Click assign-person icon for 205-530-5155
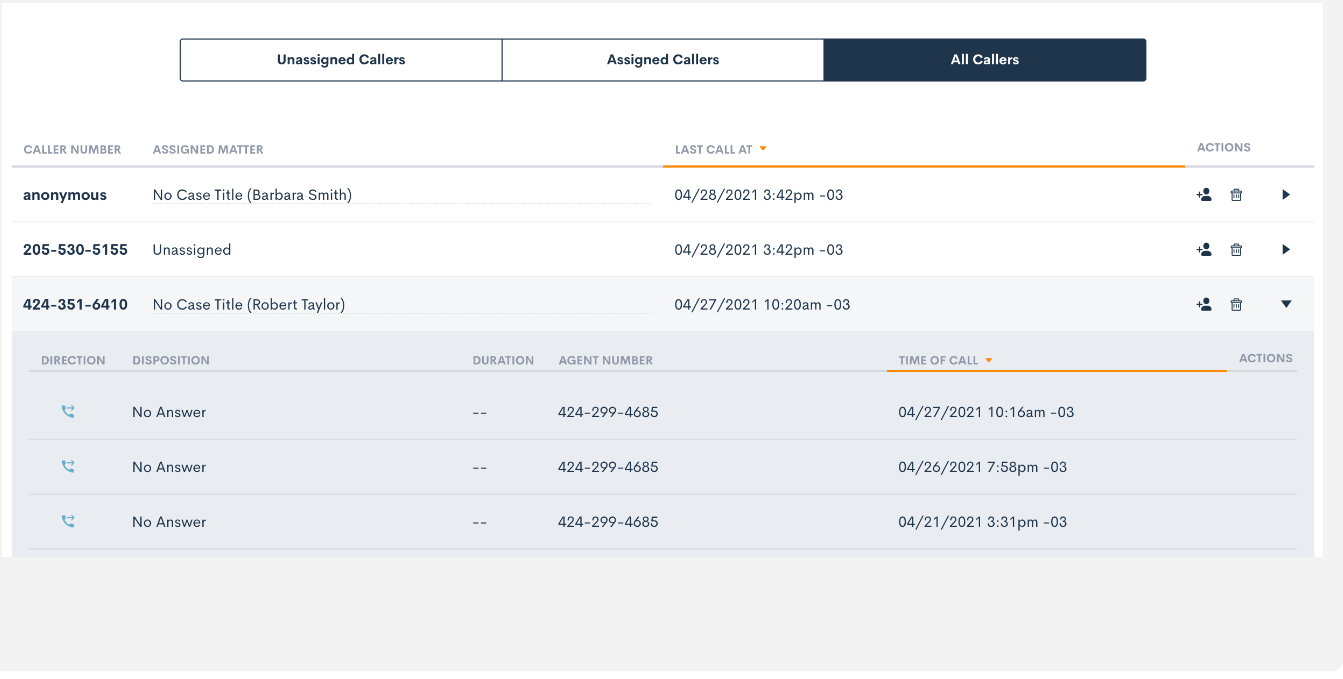1343x679 pixels. tap(1204, 250)
